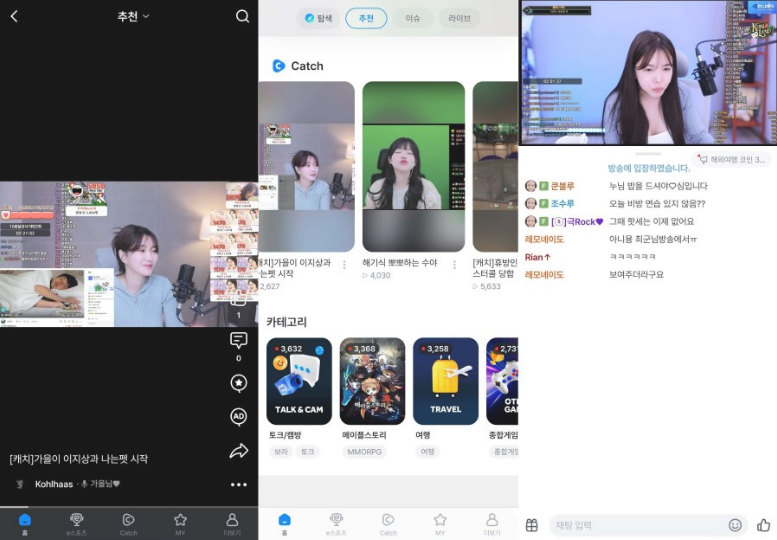This screenshot has height=540, width=777.
Task: Open the TRAVEL category card
Action: tap(445, 381)
